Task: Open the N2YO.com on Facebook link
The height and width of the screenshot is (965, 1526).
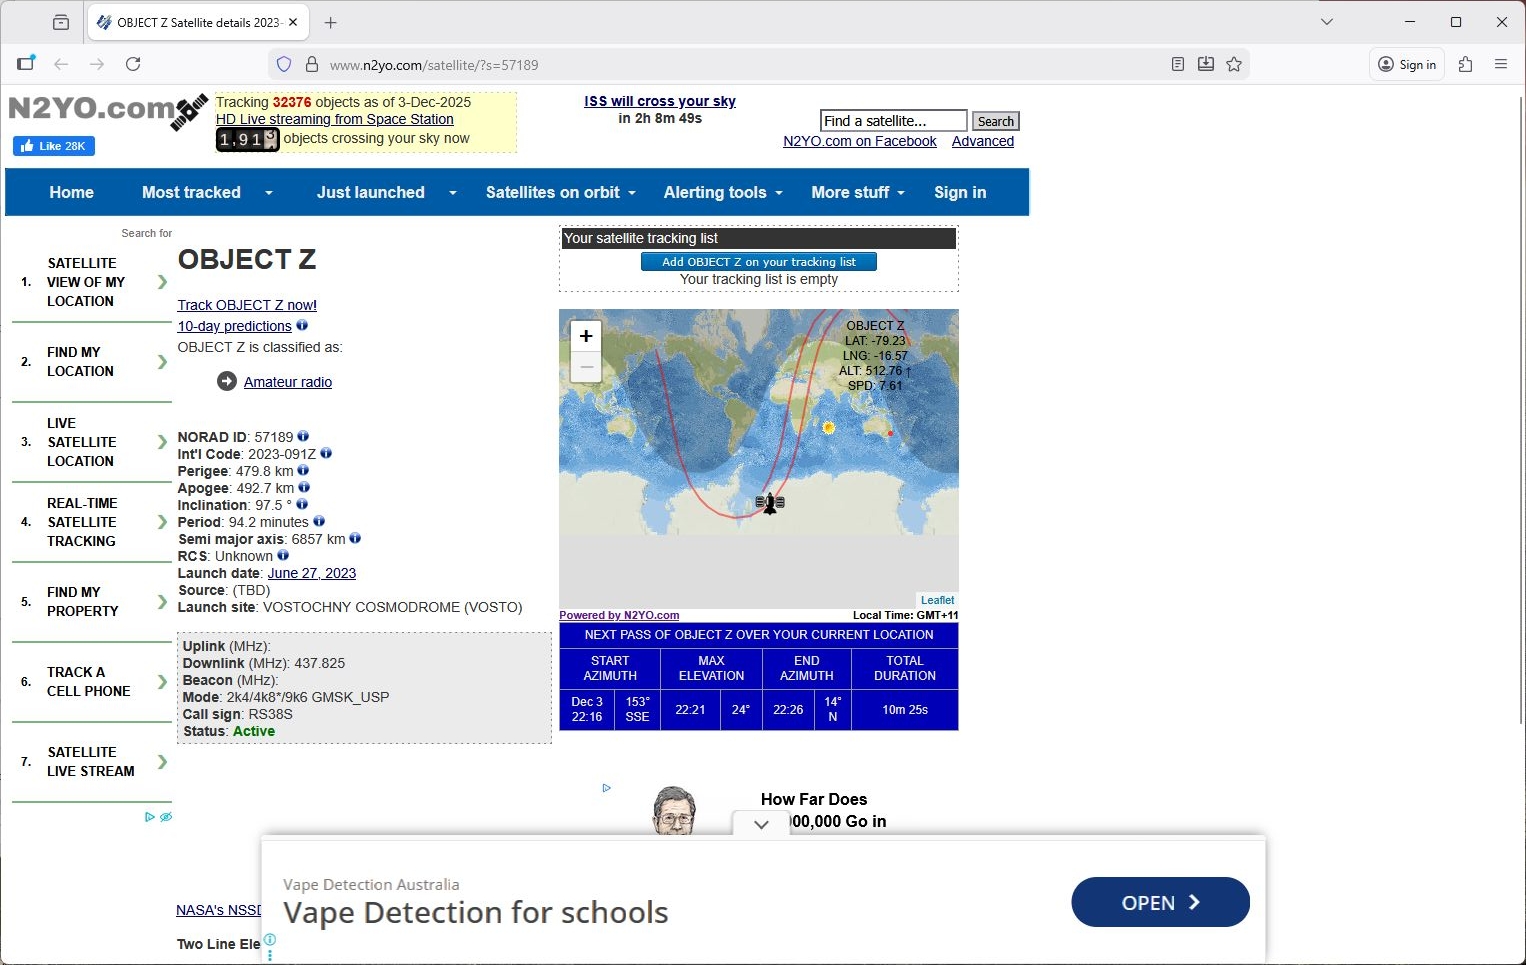Action: [x=860, y=141]
